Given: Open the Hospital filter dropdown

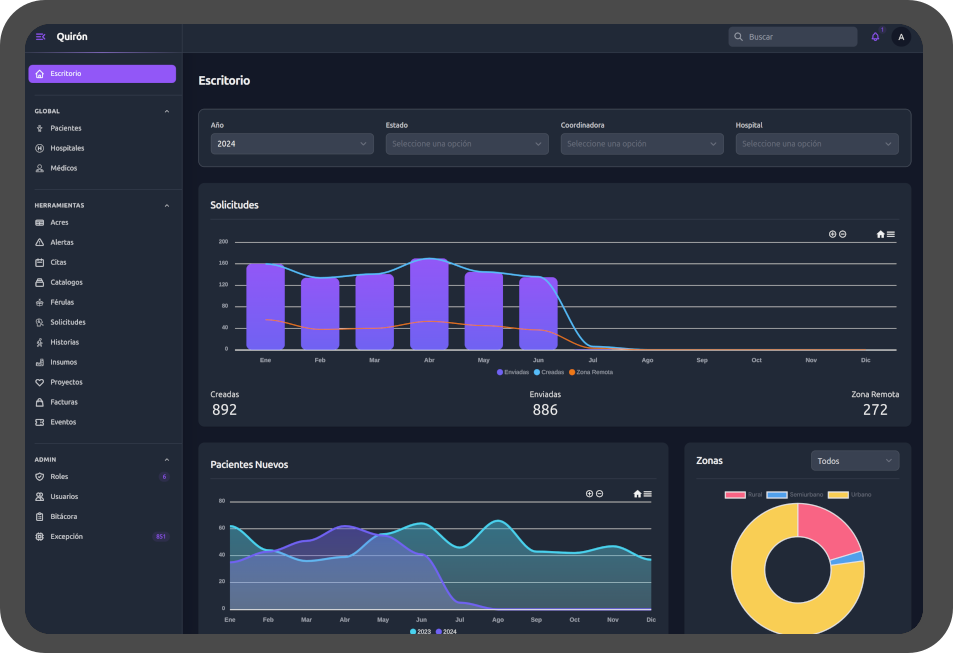Looking at the screenshot, I should (817, 144).
